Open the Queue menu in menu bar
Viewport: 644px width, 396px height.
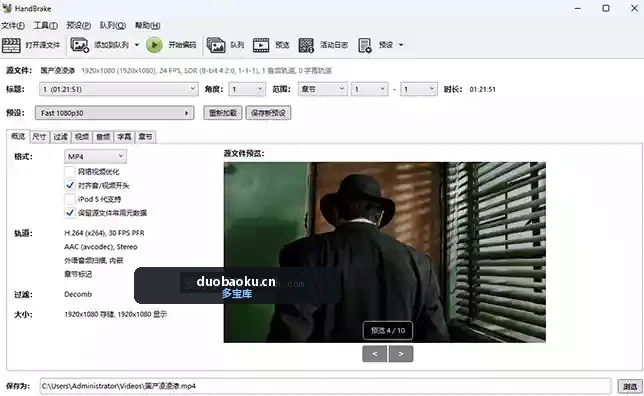point(113,25)
